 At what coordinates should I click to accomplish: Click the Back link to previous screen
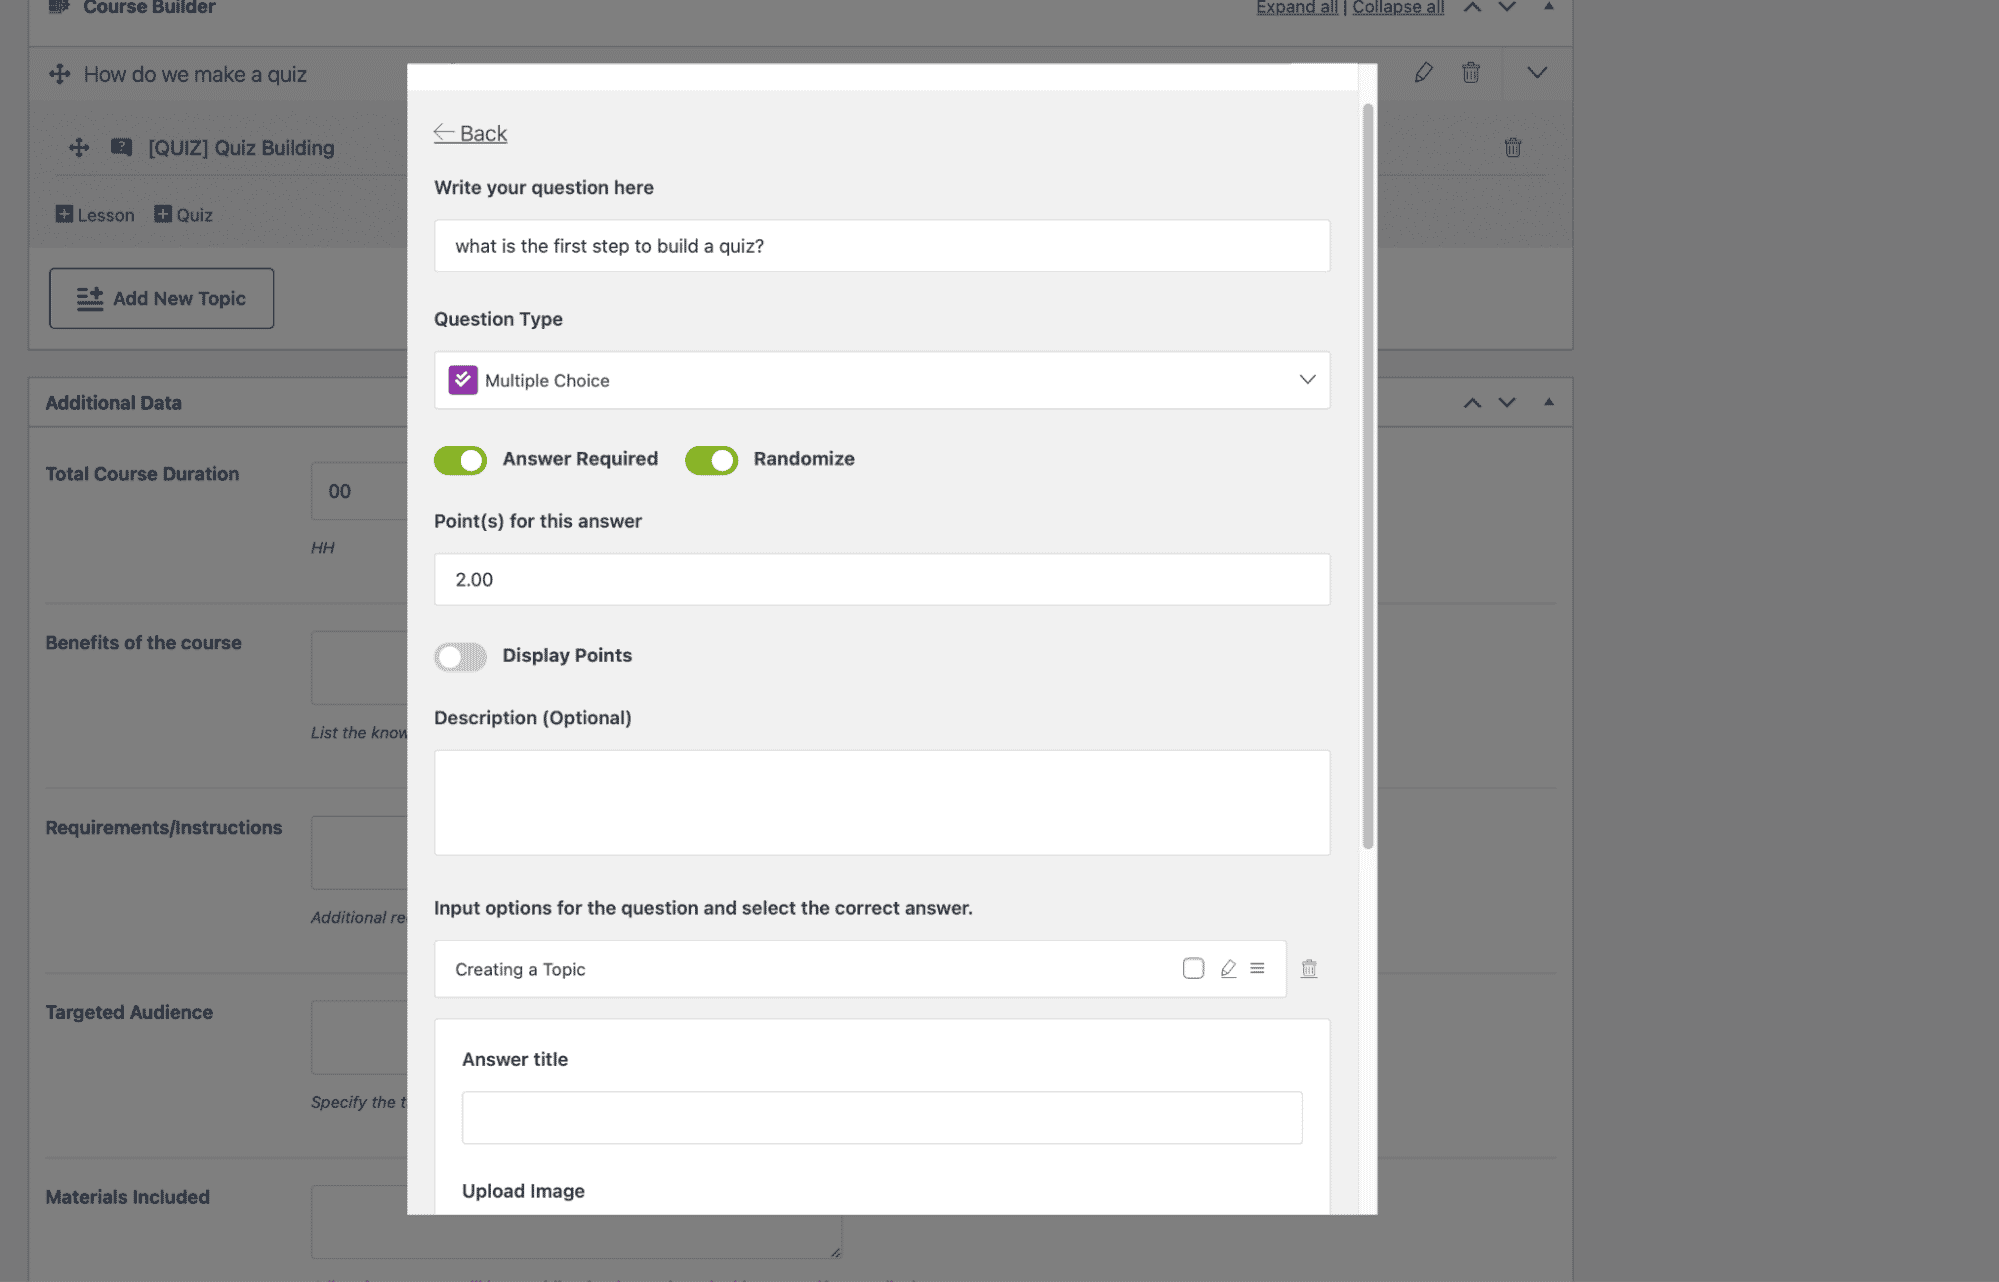click(x=469, y=134)
